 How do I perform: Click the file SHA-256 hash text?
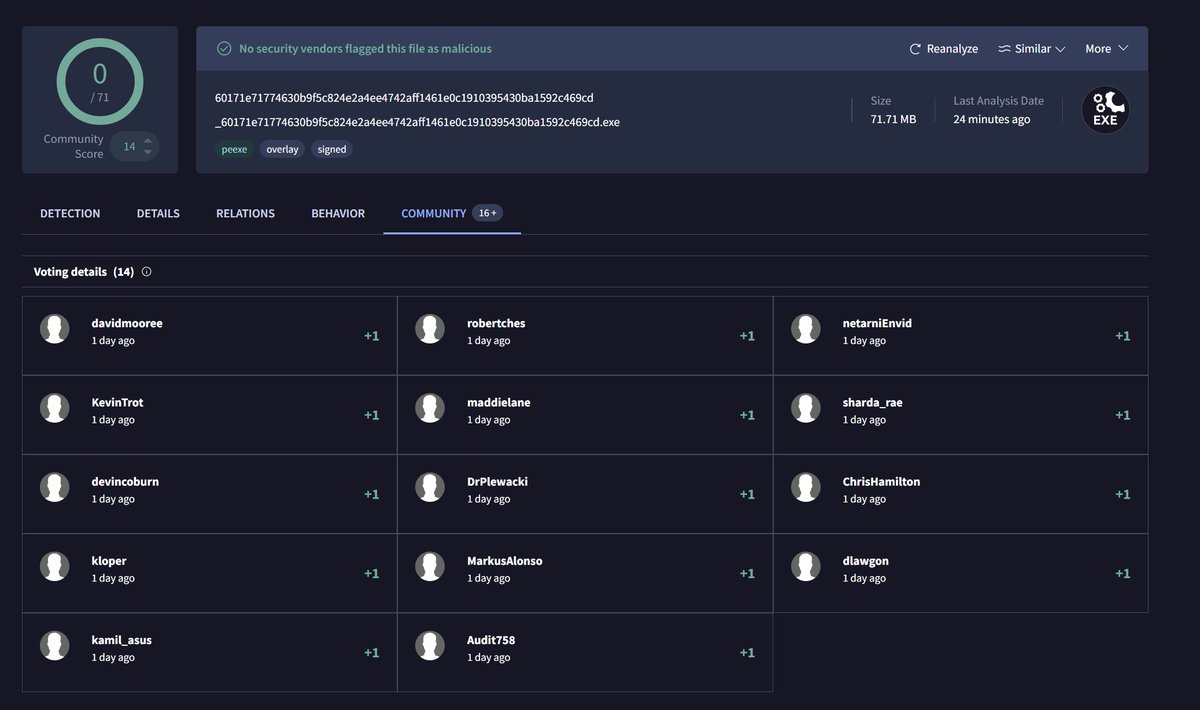[404, 98]
